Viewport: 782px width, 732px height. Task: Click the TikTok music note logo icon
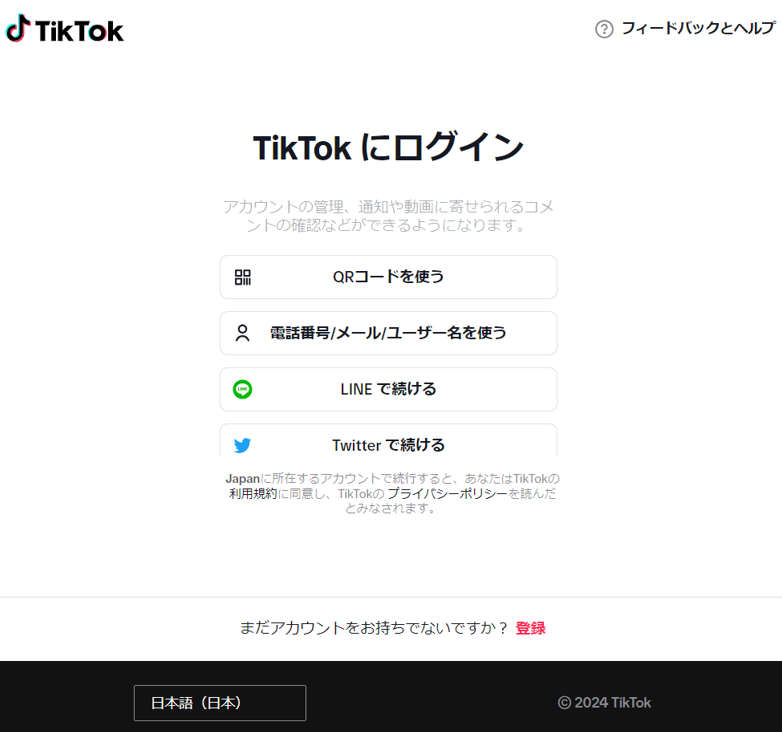tap(18, 28)
